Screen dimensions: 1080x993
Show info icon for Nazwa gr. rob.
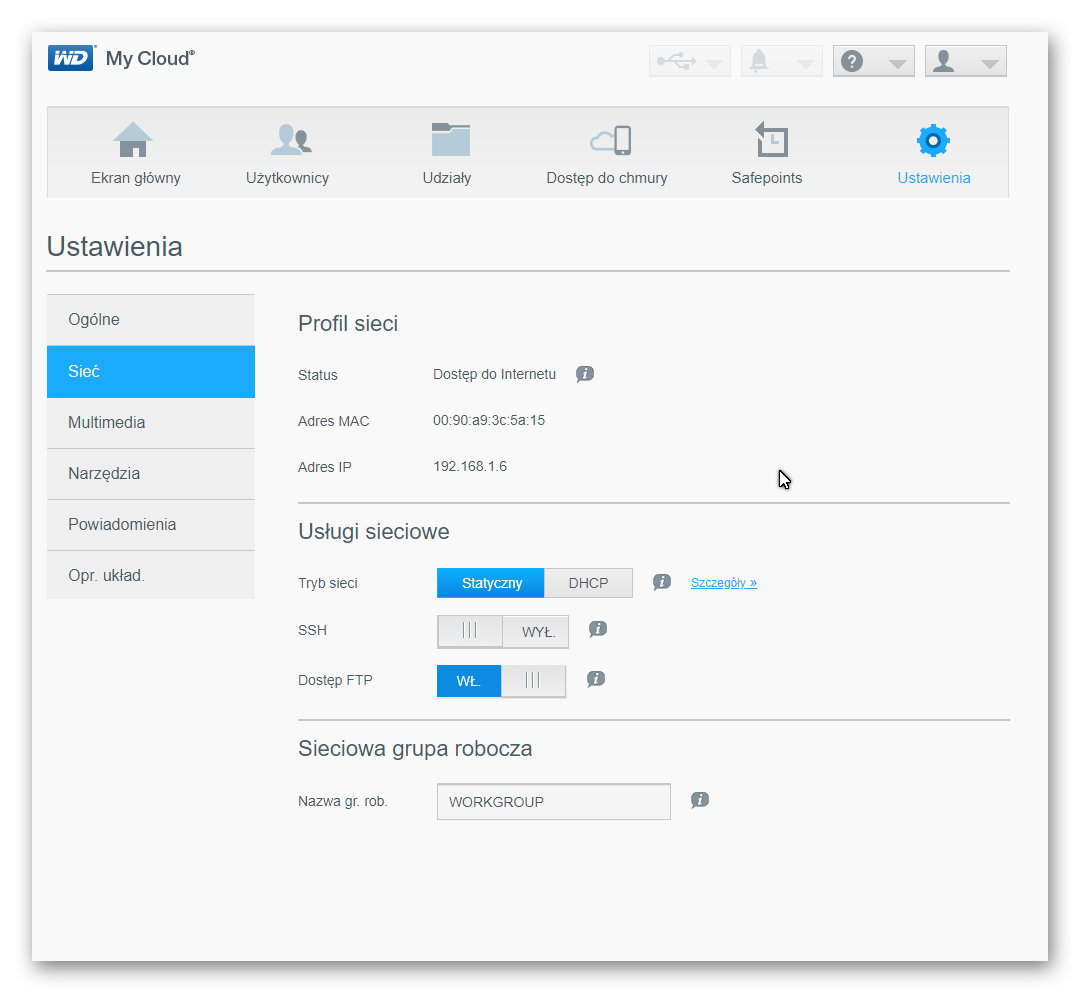[x=700, y=799]
